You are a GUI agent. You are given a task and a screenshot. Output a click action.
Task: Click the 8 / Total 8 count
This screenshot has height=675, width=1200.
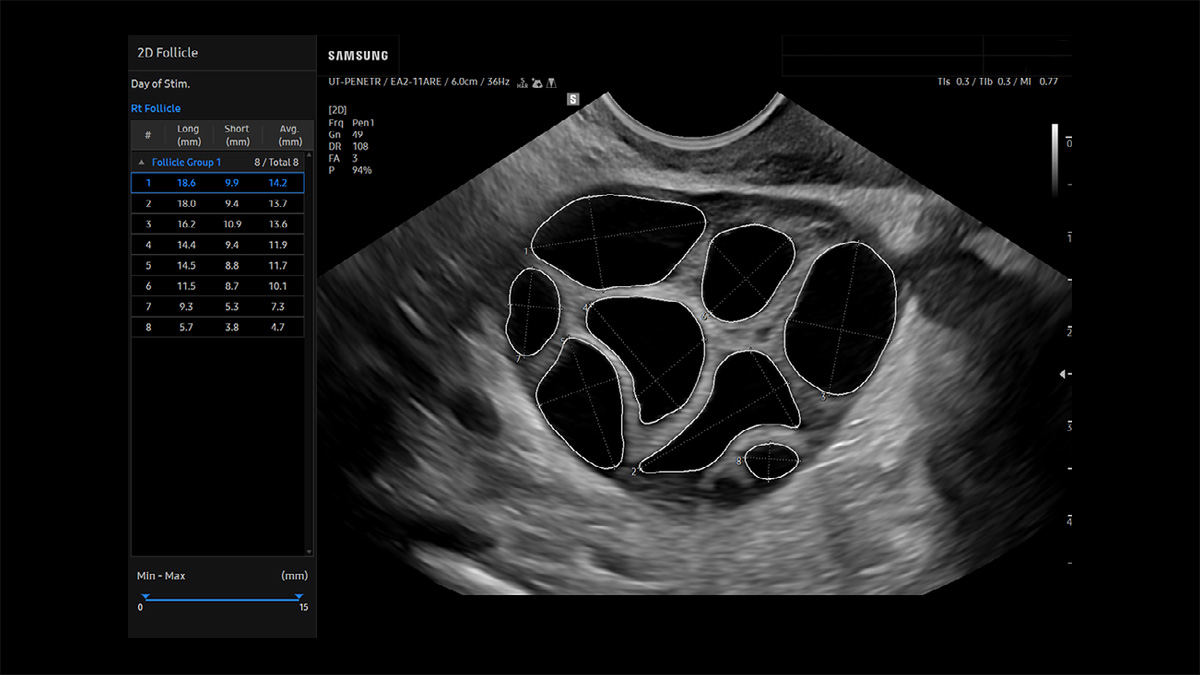277,162
